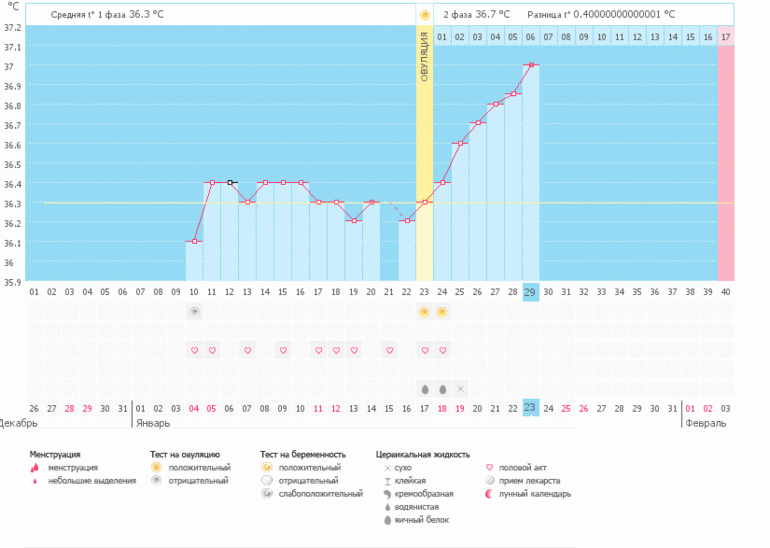Select the 36.1 temperature point on day 10
This screenshot has width=770, height=548.
point(194,241)
